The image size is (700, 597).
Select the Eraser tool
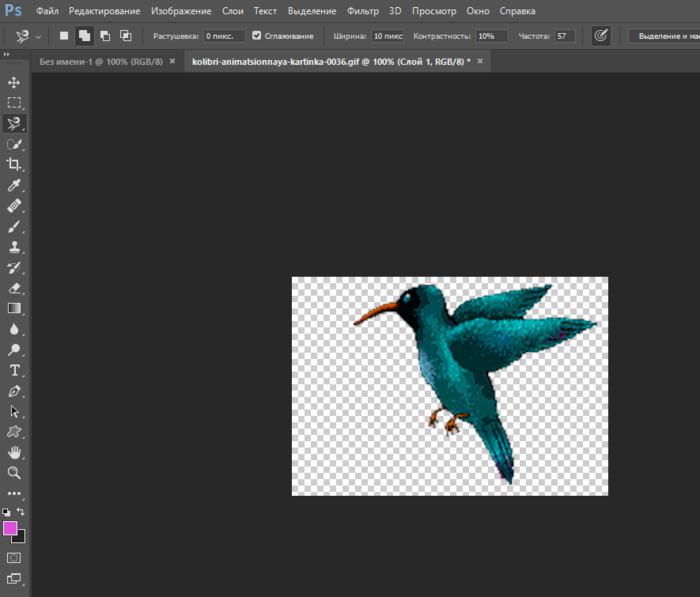coord(14,288)
